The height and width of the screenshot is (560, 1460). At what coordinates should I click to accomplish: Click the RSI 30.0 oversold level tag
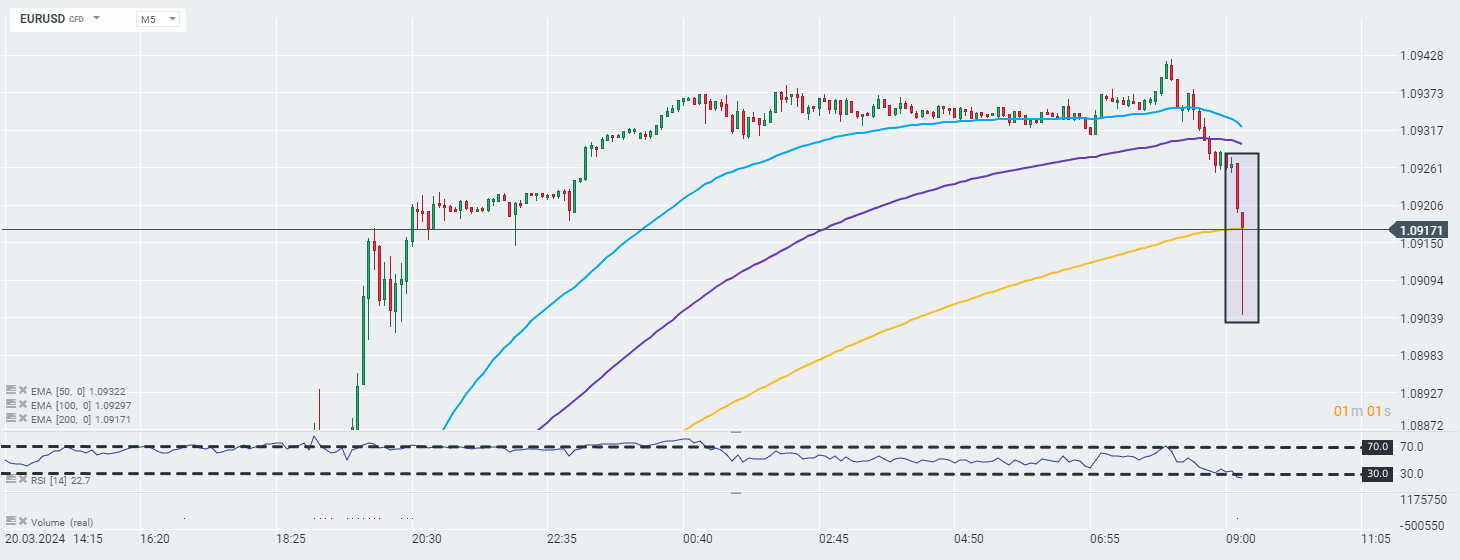click(1377, 474)
